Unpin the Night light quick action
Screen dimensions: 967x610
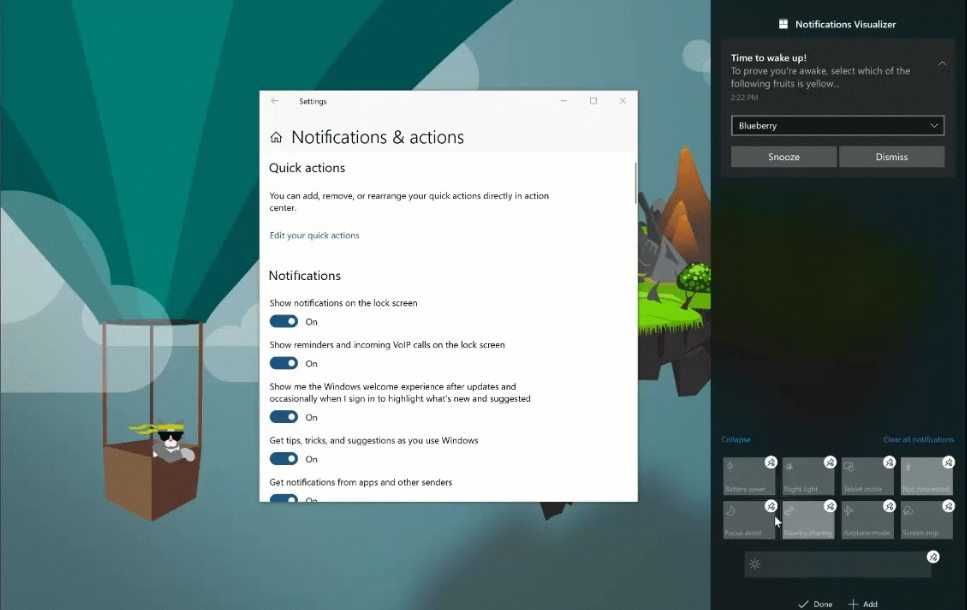click(x=830, y=462)
